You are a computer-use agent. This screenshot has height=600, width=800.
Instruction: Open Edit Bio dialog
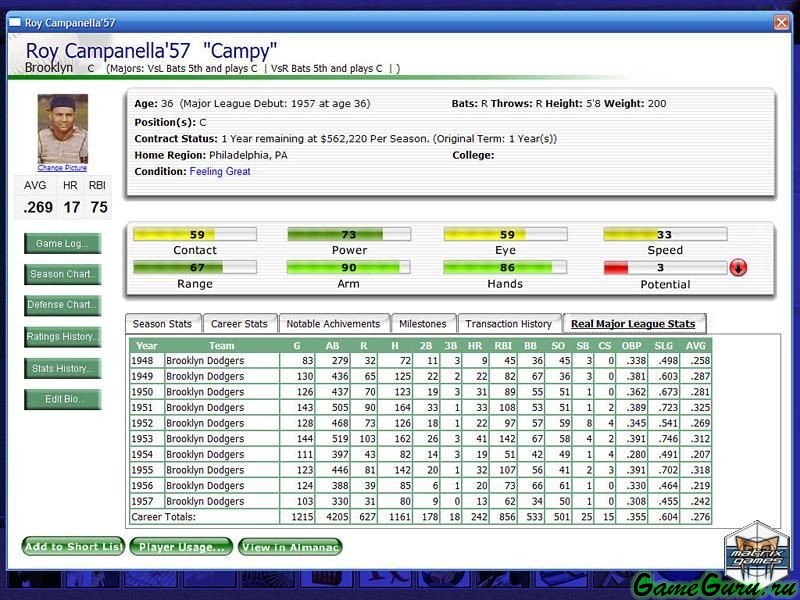[x=62, y=399]
